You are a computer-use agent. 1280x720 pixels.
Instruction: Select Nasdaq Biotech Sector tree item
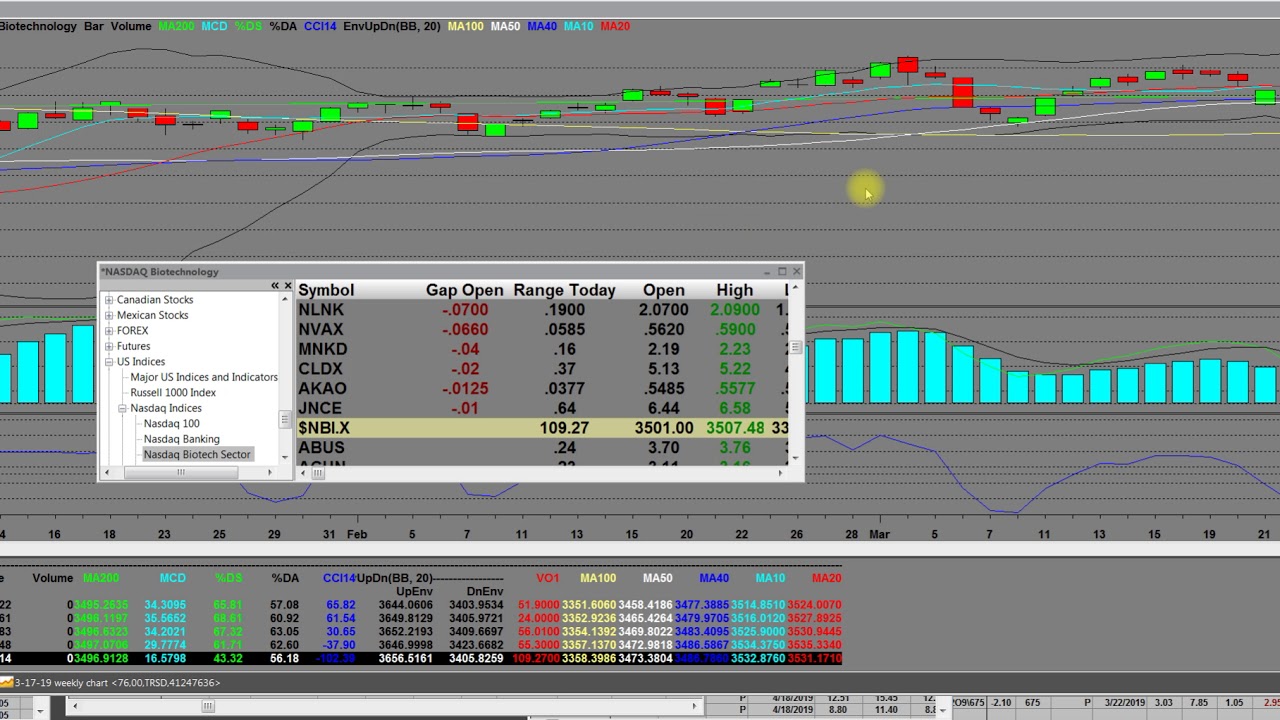coord(197,455)
